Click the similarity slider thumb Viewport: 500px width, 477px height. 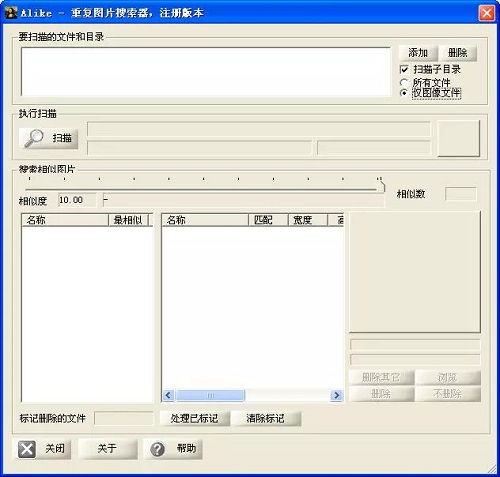(x=381, y=186)
